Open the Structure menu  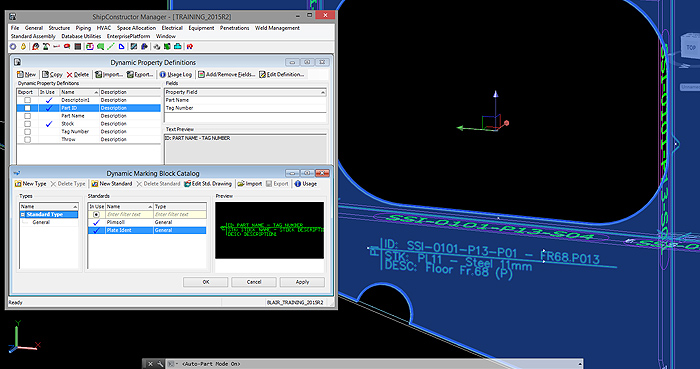59,28
